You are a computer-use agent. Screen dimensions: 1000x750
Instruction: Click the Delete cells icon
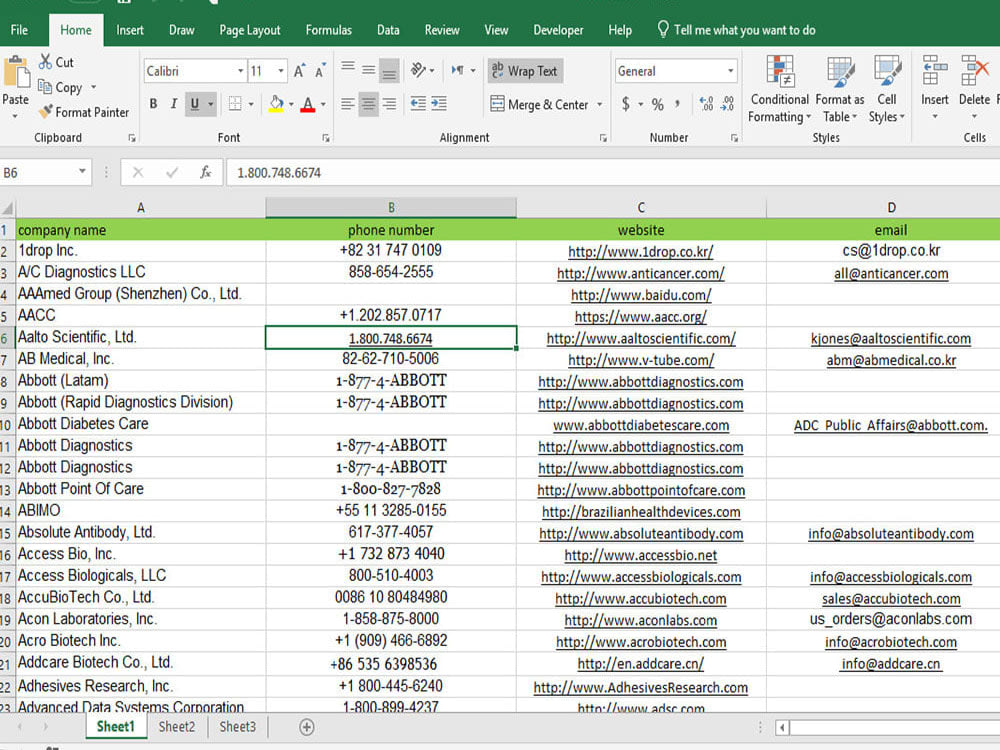click(974, 71)
